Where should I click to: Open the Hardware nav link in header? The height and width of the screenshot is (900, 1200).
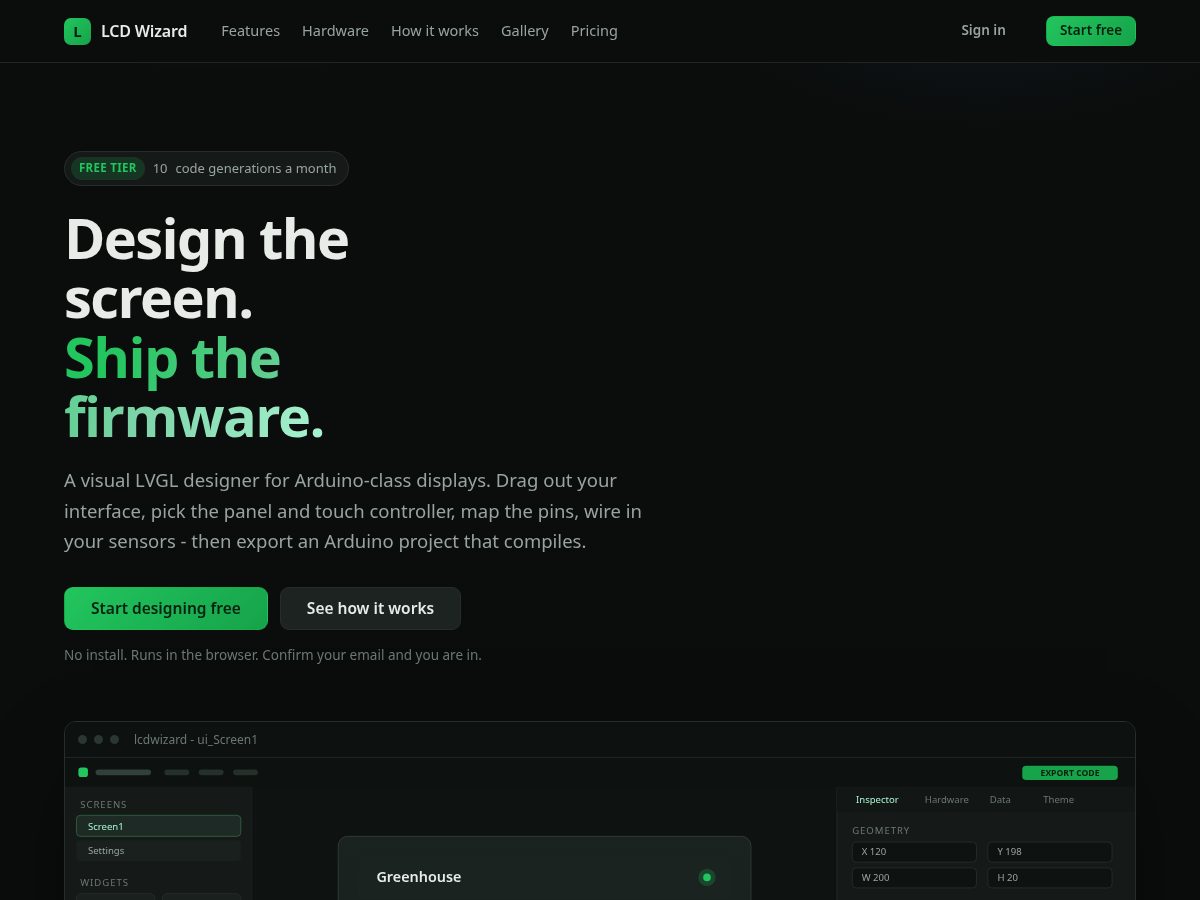click(335, 31)
